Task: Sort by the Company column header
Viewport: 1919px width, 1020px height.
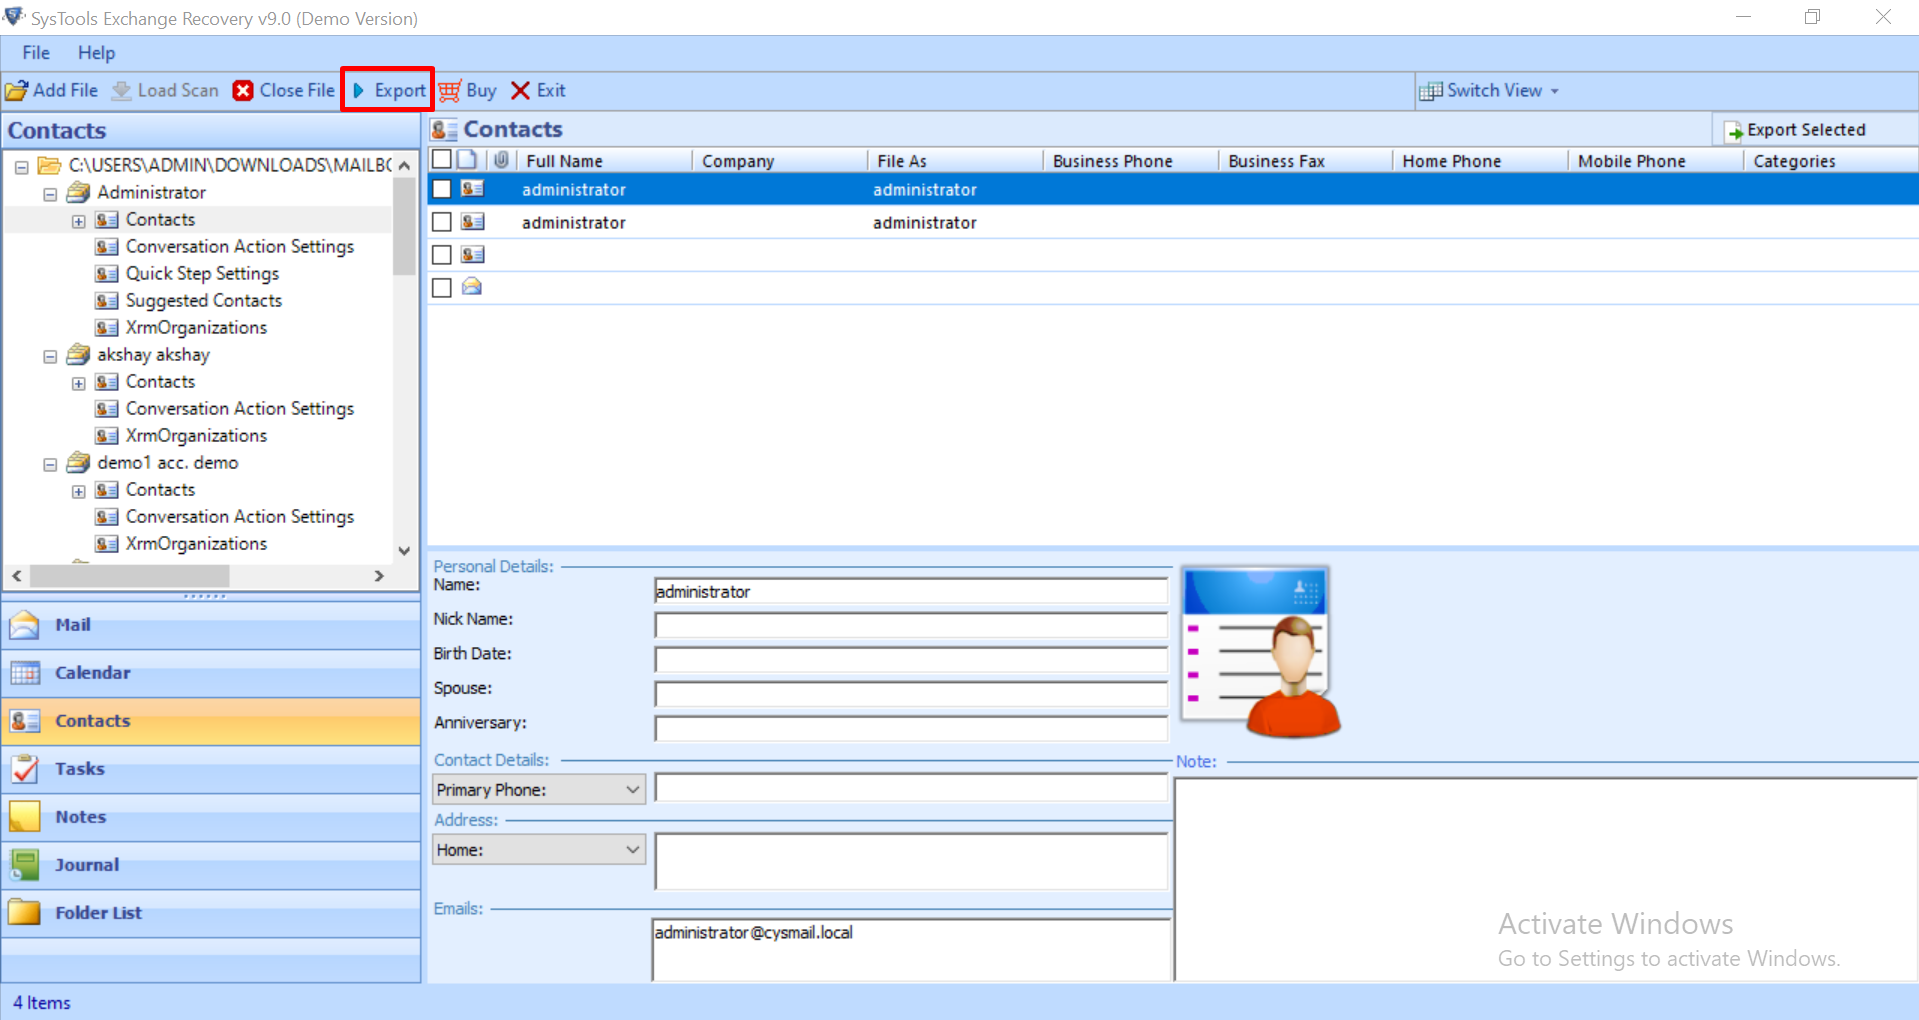Action: [780, 161]
